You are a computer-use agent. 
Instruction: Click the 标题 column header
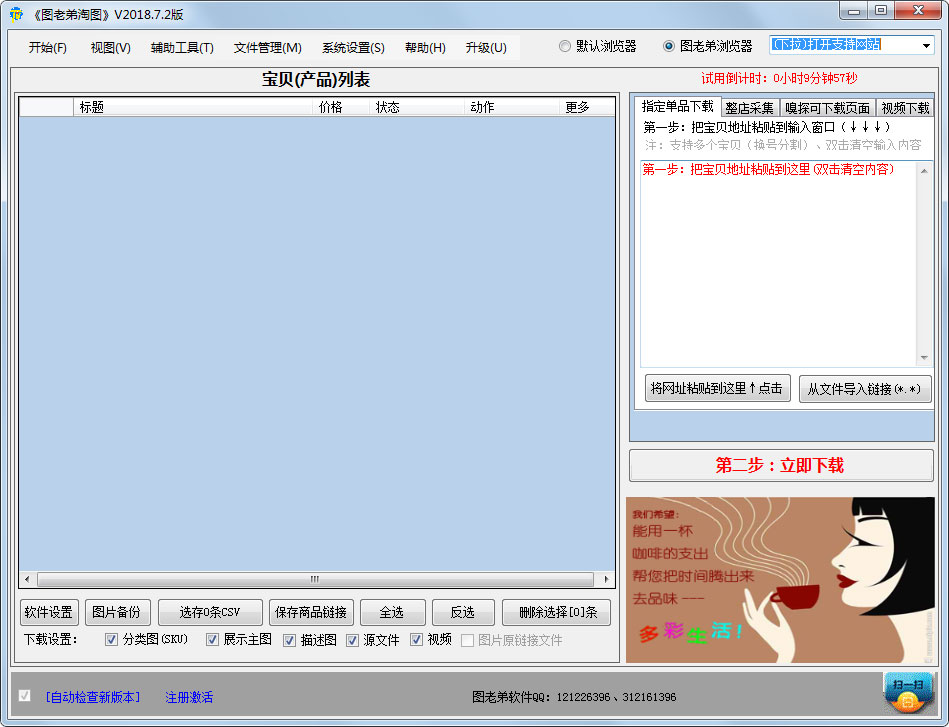(x=192, y=107)
